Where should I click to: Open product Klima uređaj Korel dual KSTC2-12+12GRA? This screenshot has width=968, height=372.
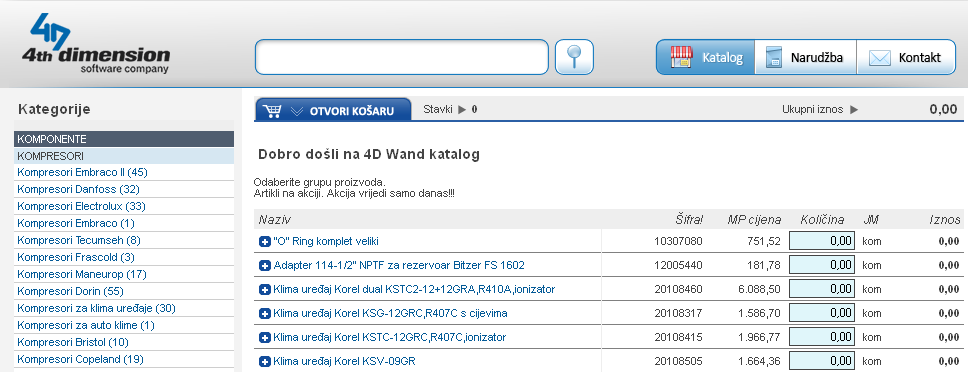point(414,289)
